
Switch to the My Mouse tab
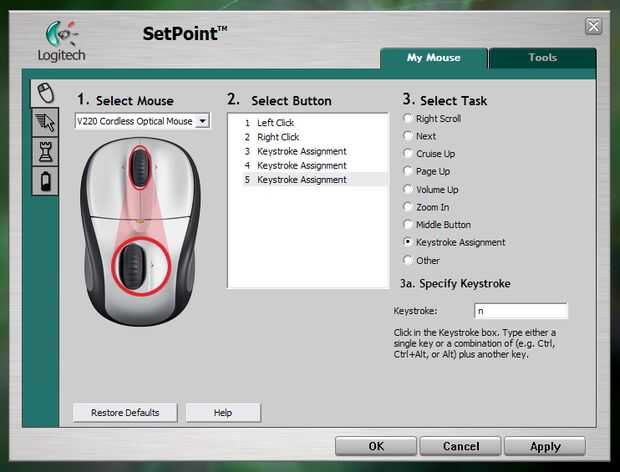coord(433,58)
